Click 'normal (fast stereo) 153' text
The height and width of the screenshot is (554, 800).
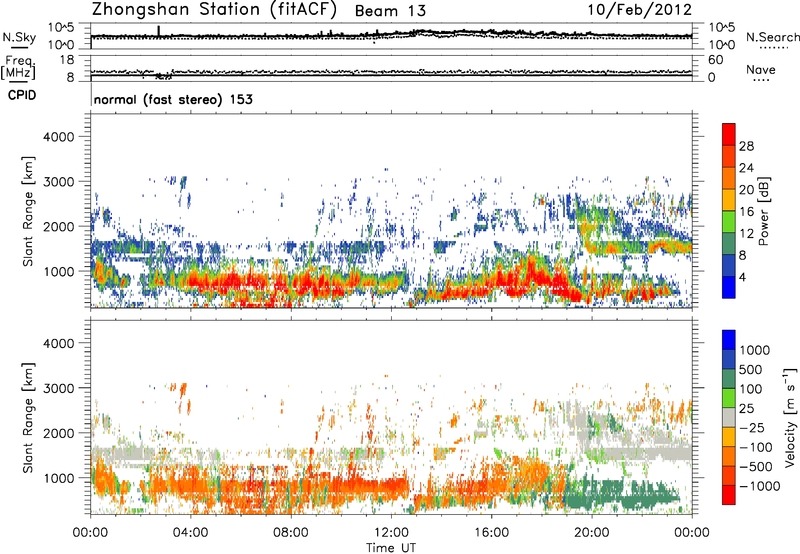[173, 99]
